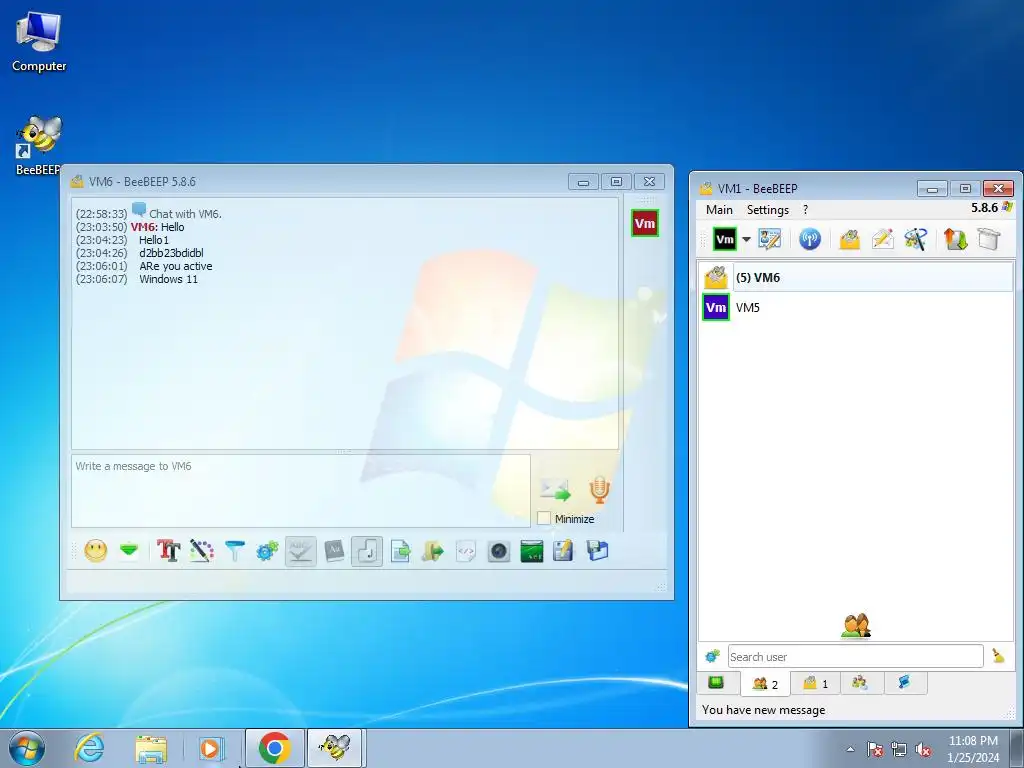Viewport: 1024px width, 768px height.
Task: Expand the status dropdown arrow beside Vm avatar
Action: pos(746,239)
